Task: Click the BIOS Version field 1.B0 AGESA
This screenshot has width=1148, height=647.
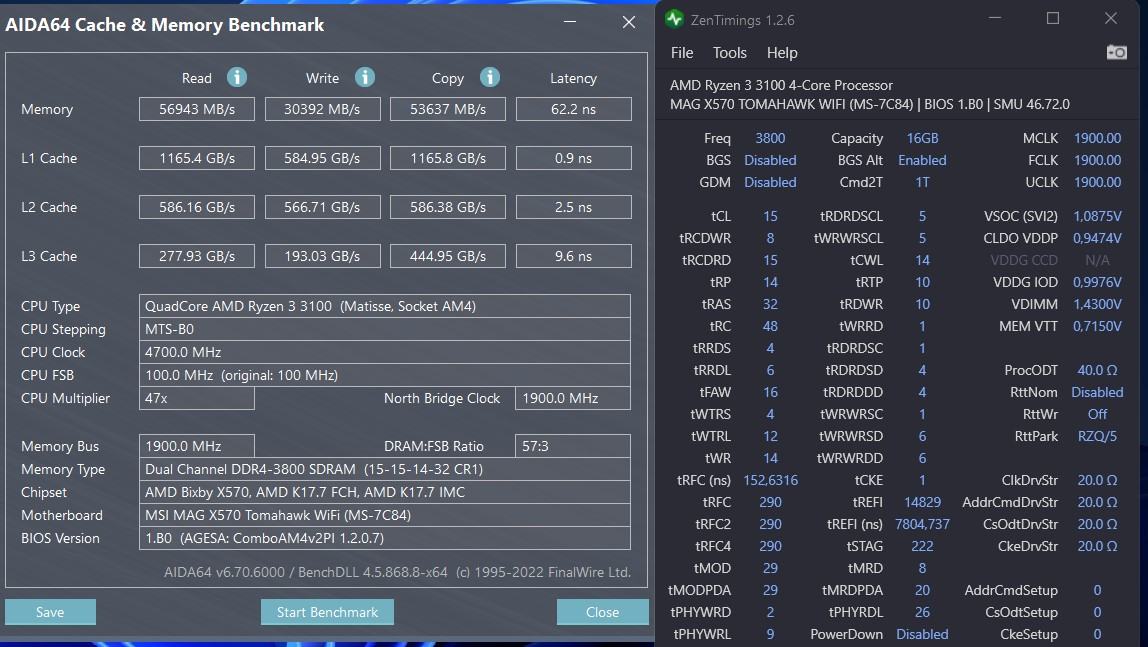Action: (384, 538)
